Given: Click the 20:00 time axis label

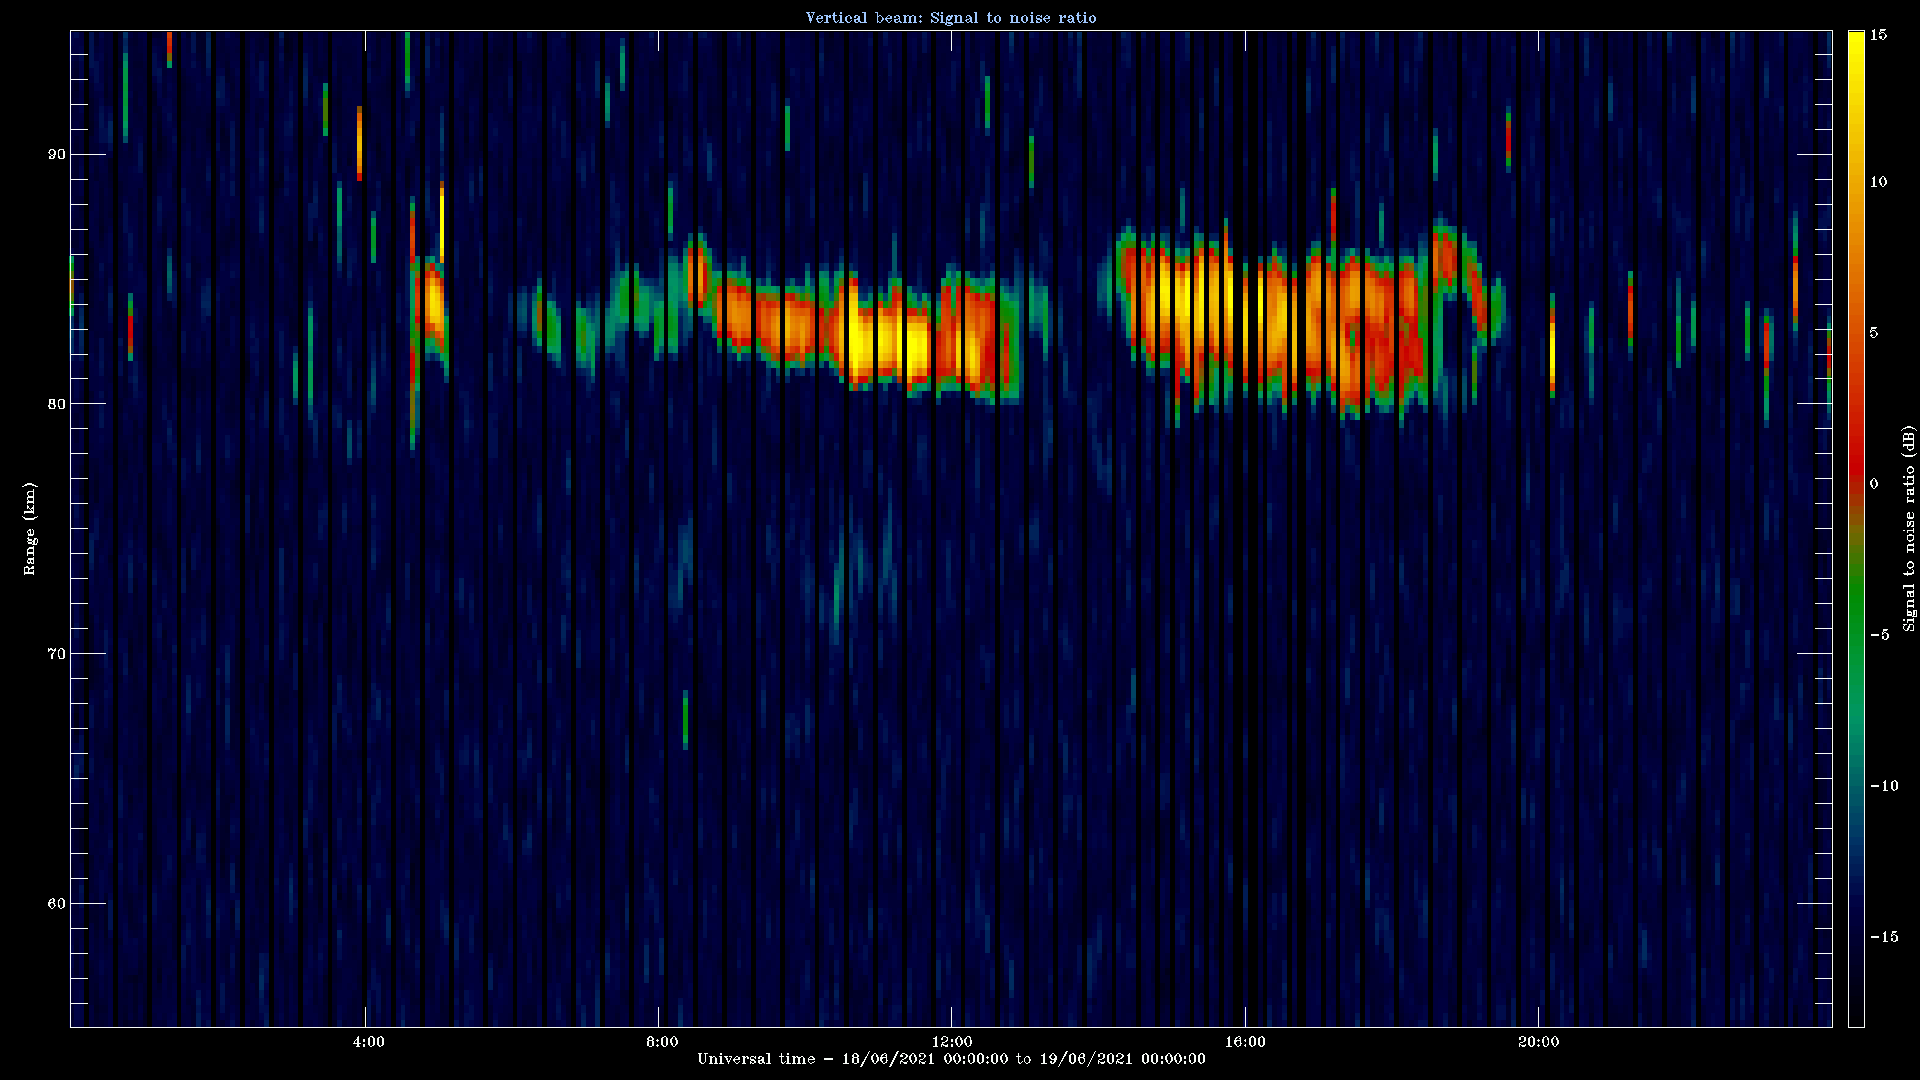Looking at the screenshot, I should pos(1538,1042).
